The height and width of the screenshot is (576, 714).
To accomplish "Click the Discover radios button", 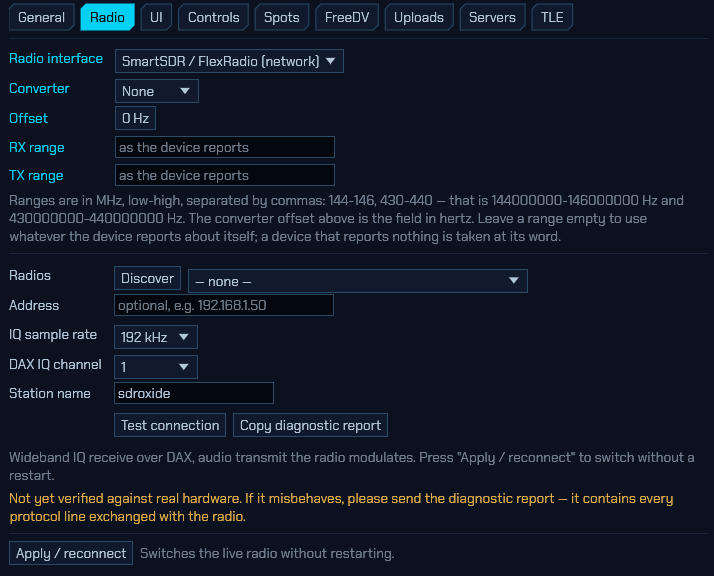I will point(147,278).
